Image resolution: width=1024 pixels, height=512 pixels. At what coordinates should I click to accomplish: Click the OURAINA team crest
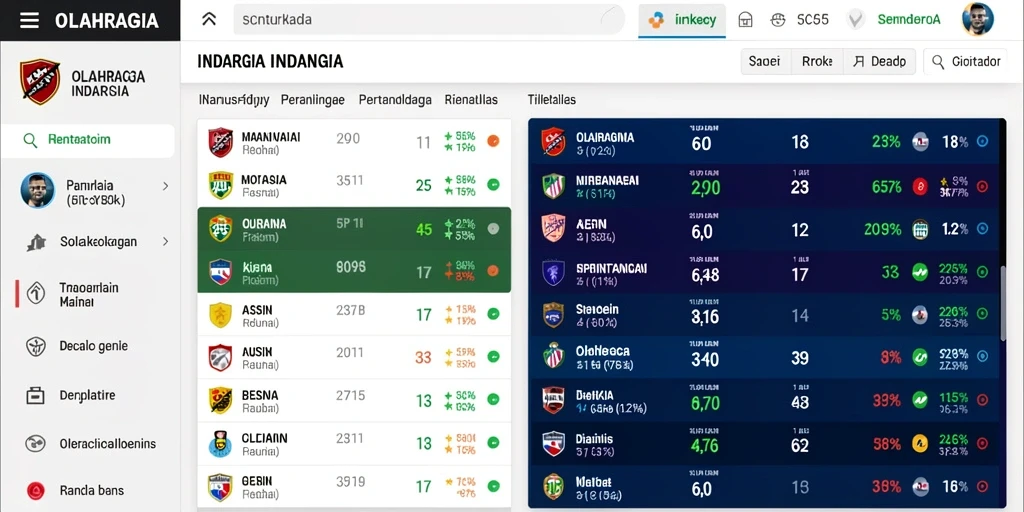point(221,229)
